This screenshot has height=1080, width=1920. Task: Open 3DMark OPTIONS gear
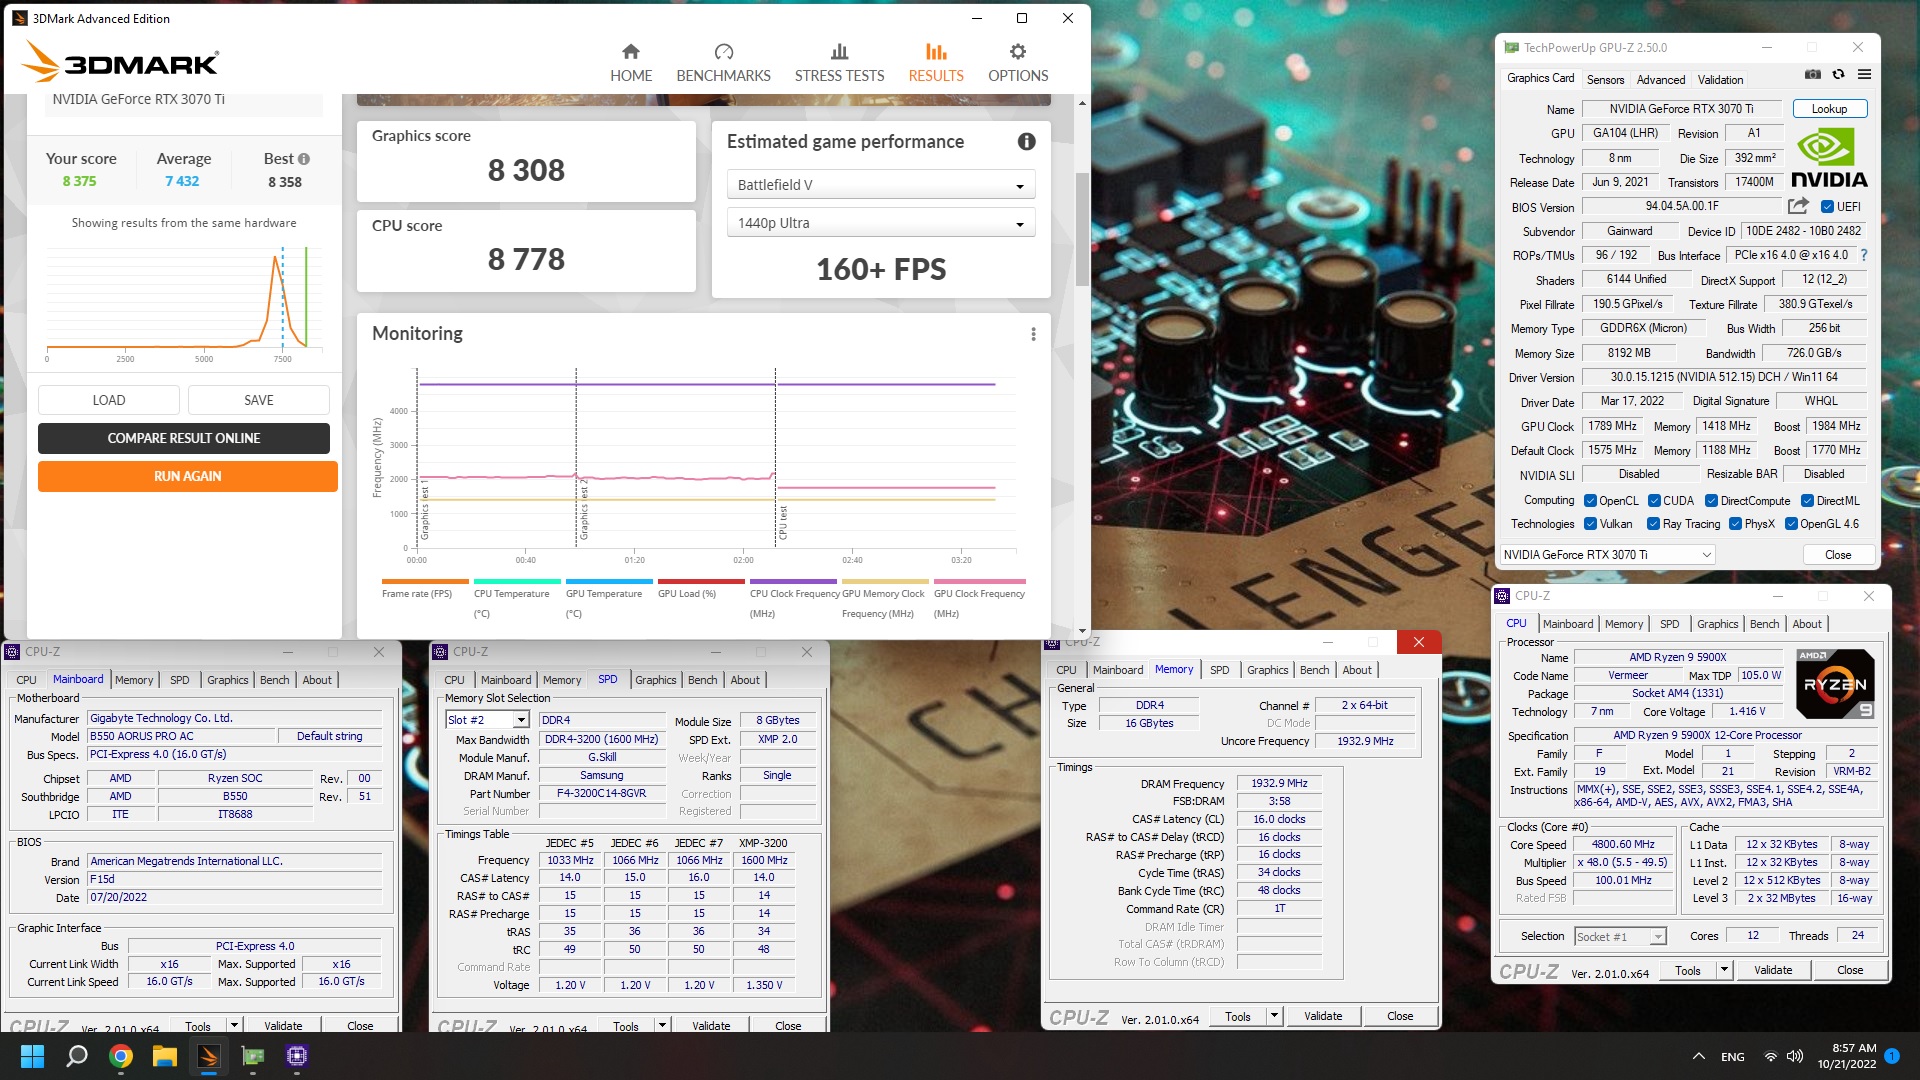click(x=1018, y=63)
